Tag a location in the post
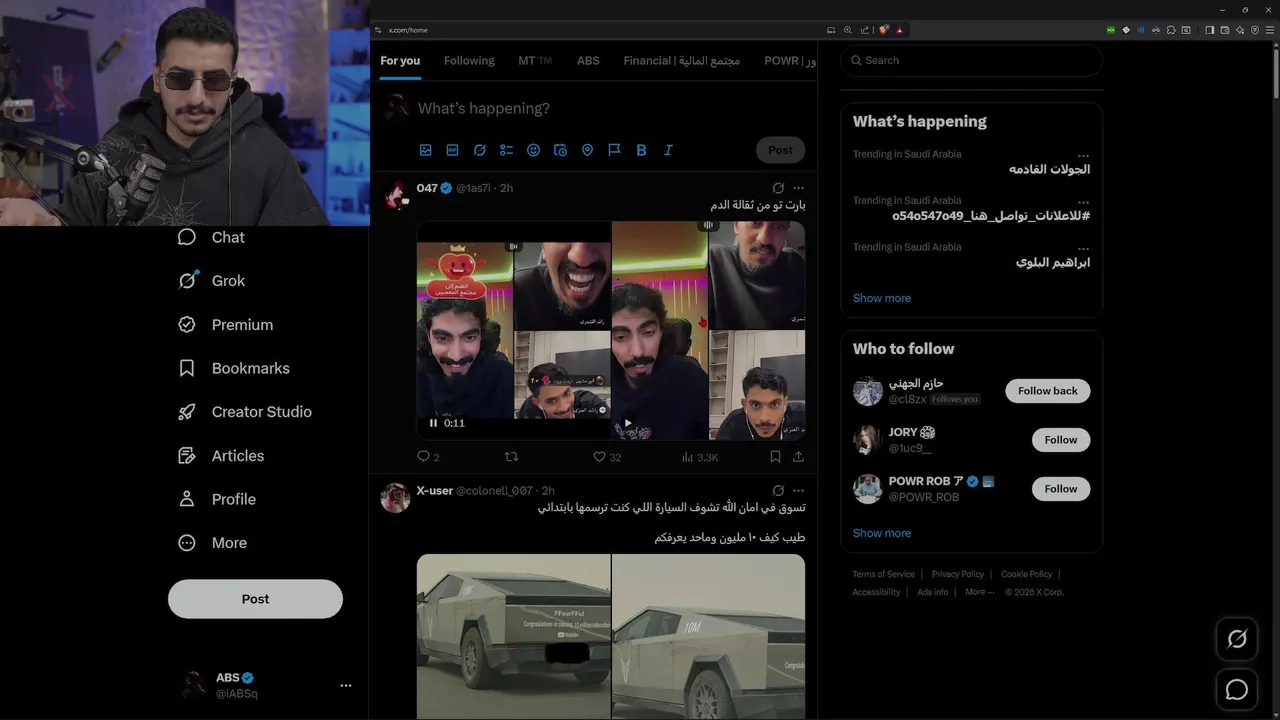This screenshot has width=1280, height=720. tap(587, 150)
